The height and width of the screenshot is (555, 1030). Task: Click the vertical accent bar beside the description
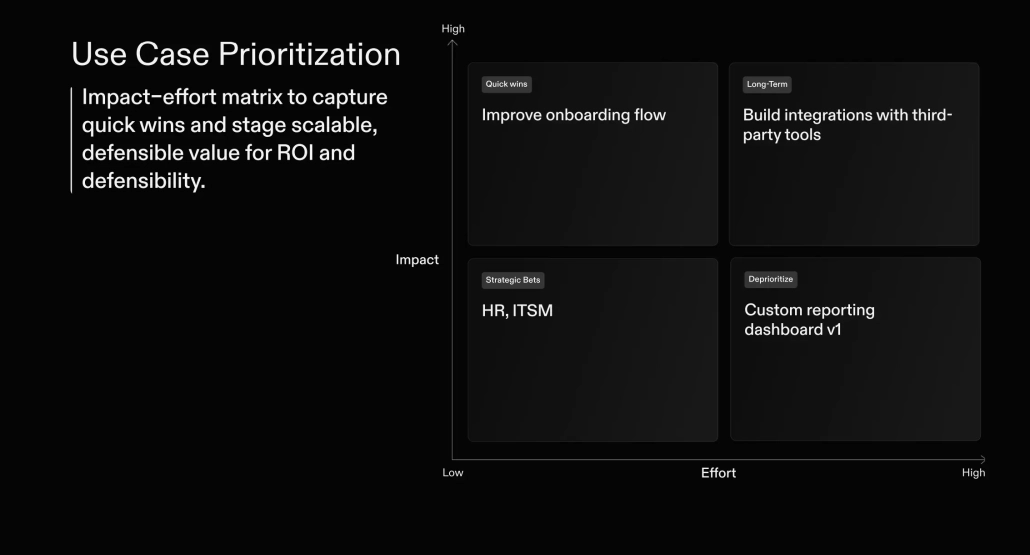click(x=72, y=140)
